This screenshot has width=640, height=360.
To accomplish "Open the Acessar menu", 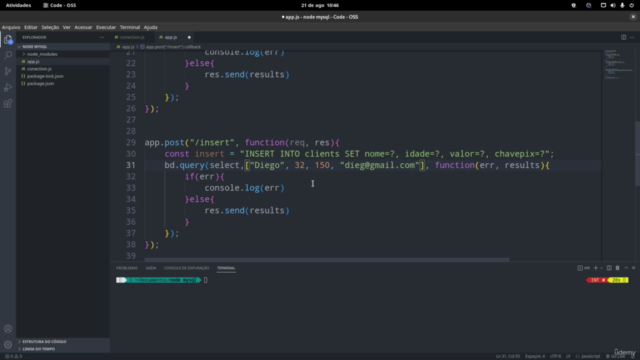I will tap(83, 27).
